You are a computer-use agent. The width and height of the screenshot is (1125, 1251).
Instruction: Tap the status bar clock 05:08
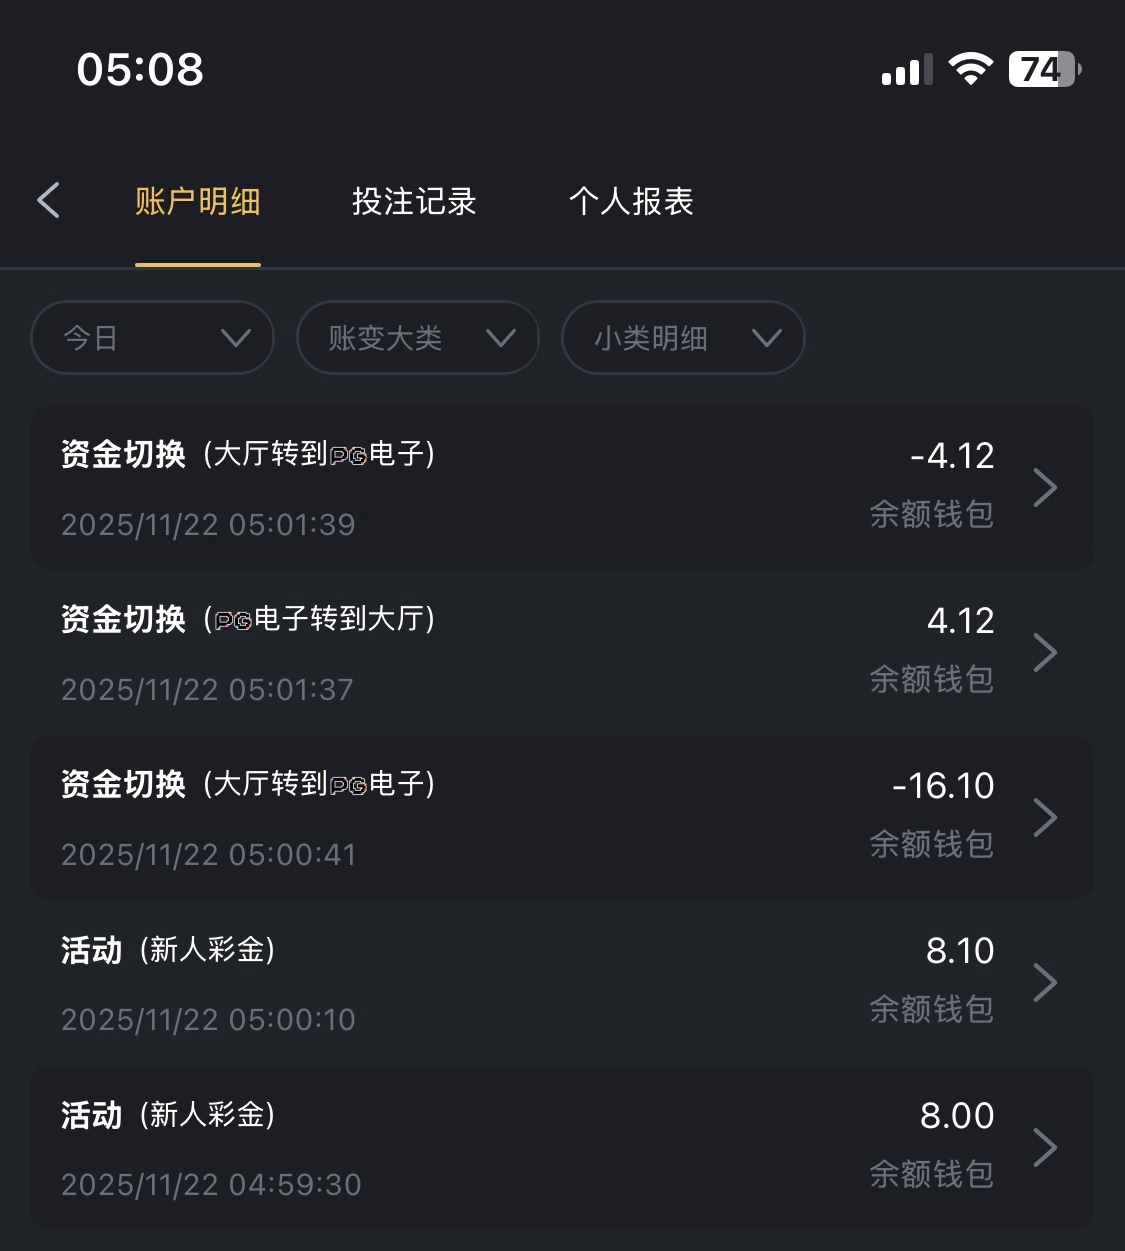(x=140, y=70)
